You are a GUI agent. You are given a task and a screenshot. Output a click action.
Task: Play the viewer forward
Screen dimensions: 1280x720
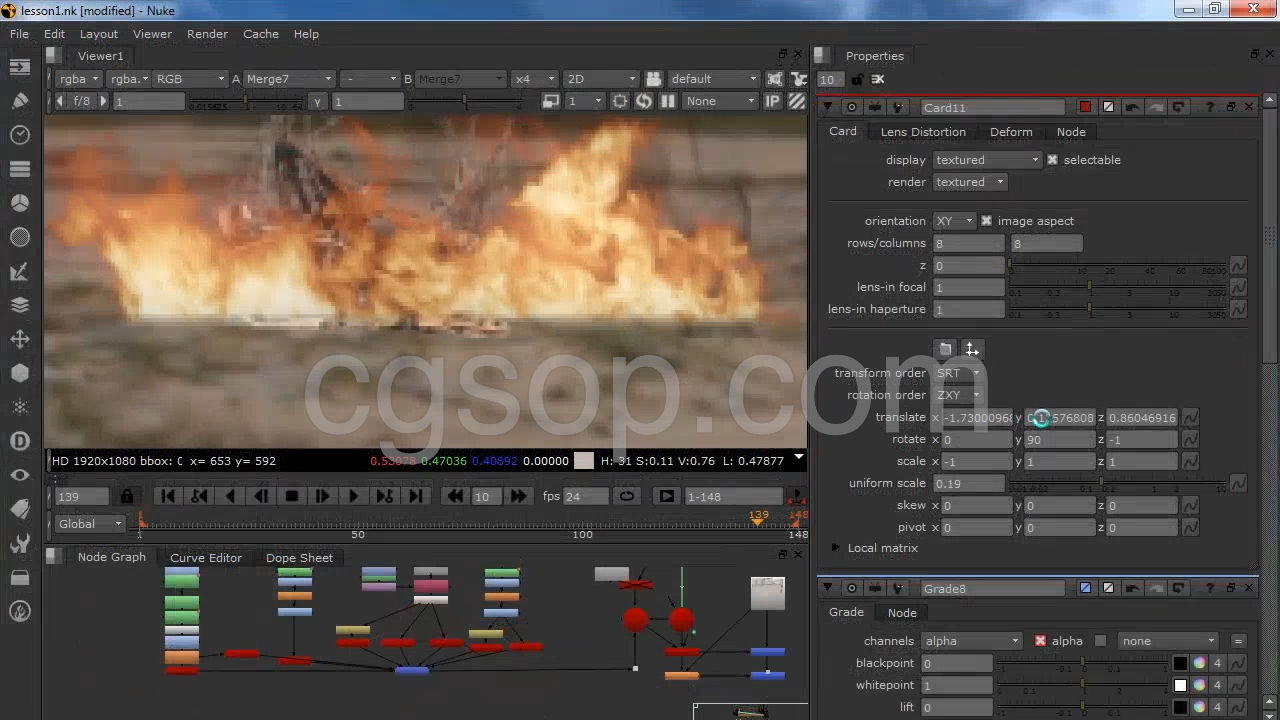click(x=353, y=496)
